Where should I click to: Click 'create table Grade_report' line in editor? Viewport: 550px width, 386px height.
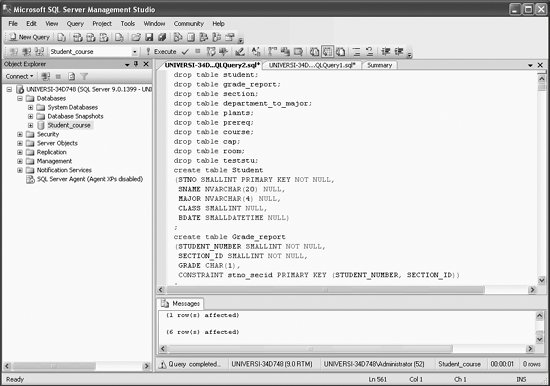229,237
